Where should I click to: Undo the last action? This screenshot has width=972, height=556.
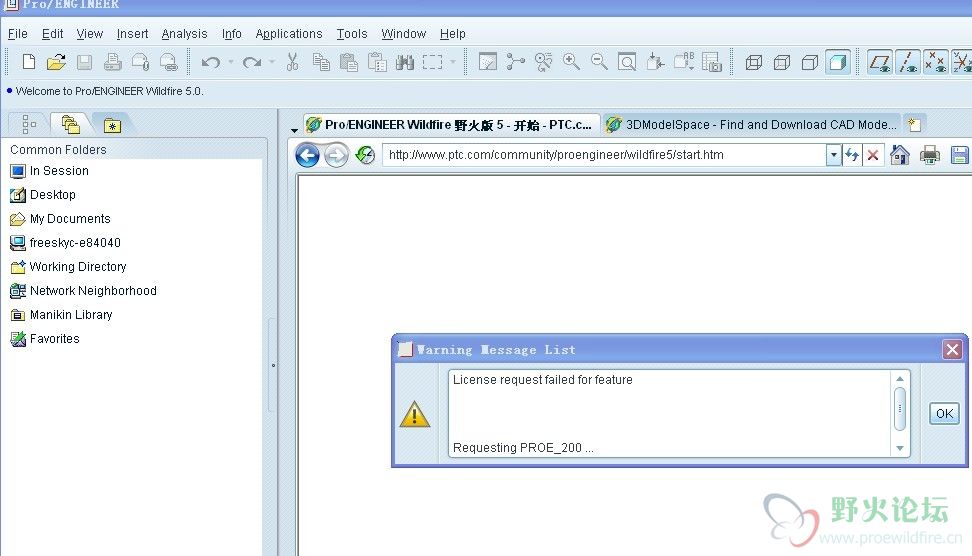pyautogui.click(x=211, y=62)
